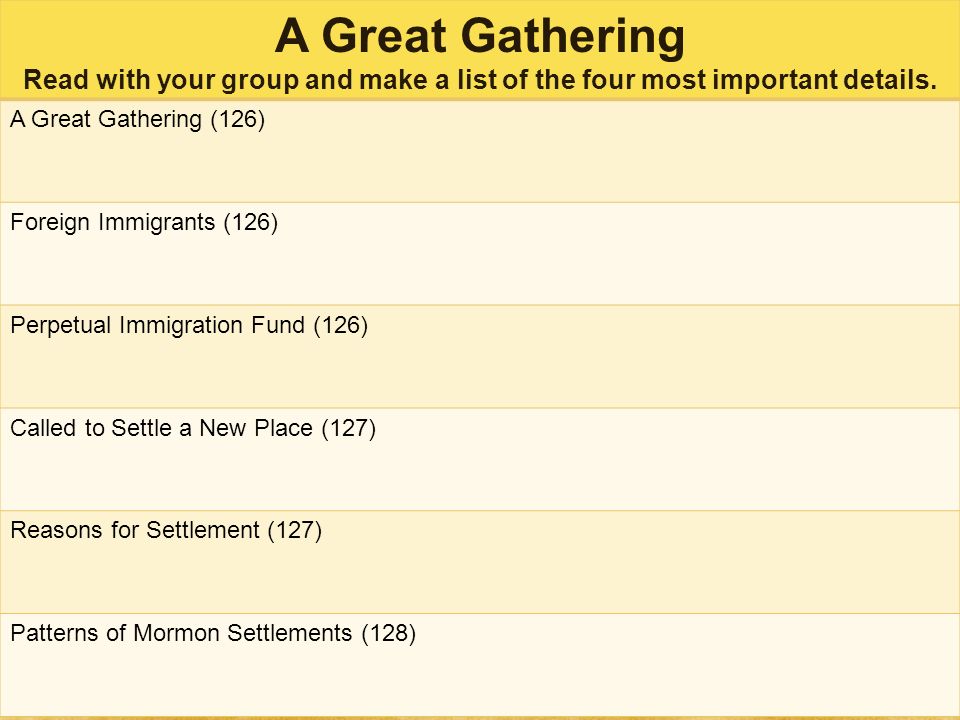
Task: Click empty space below Called to Settle label
Action: click(x=480, y=475)
